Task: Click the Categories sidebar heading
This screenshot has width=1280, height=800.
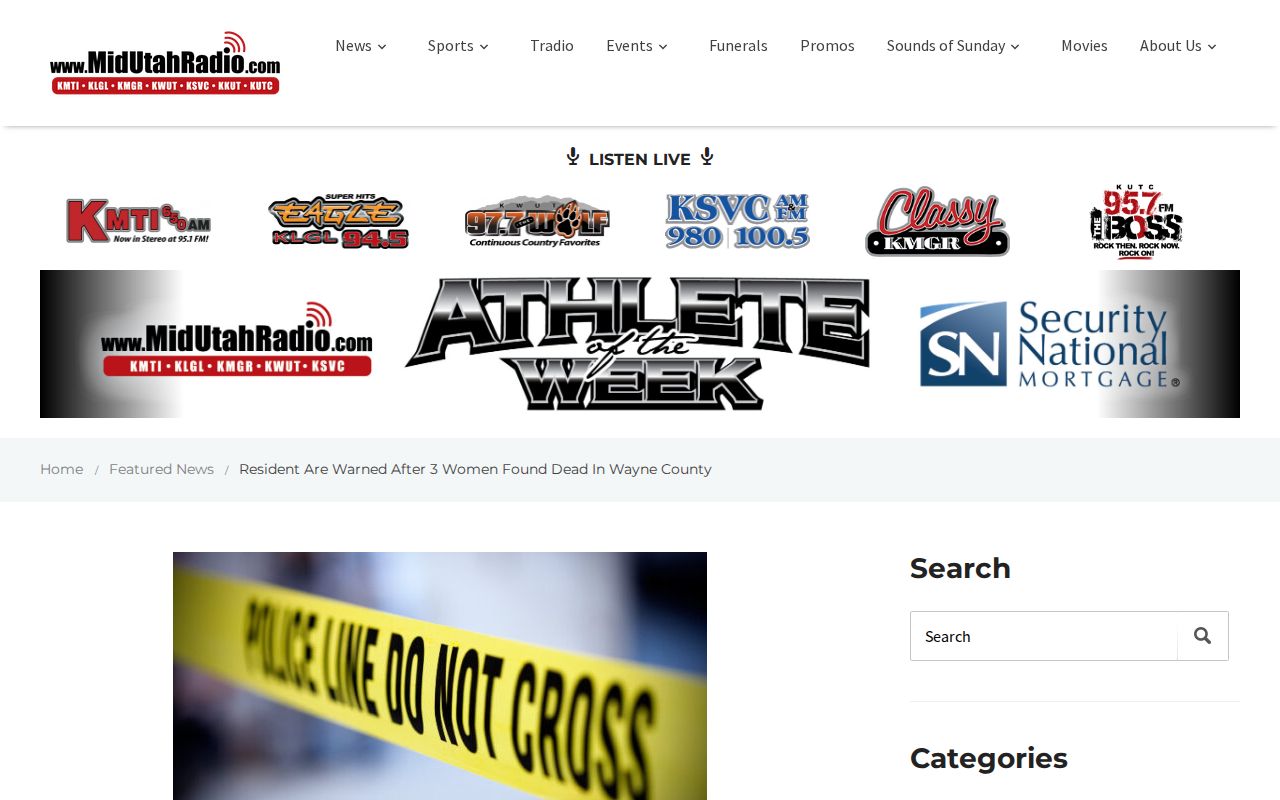Action: coord(989,758)
